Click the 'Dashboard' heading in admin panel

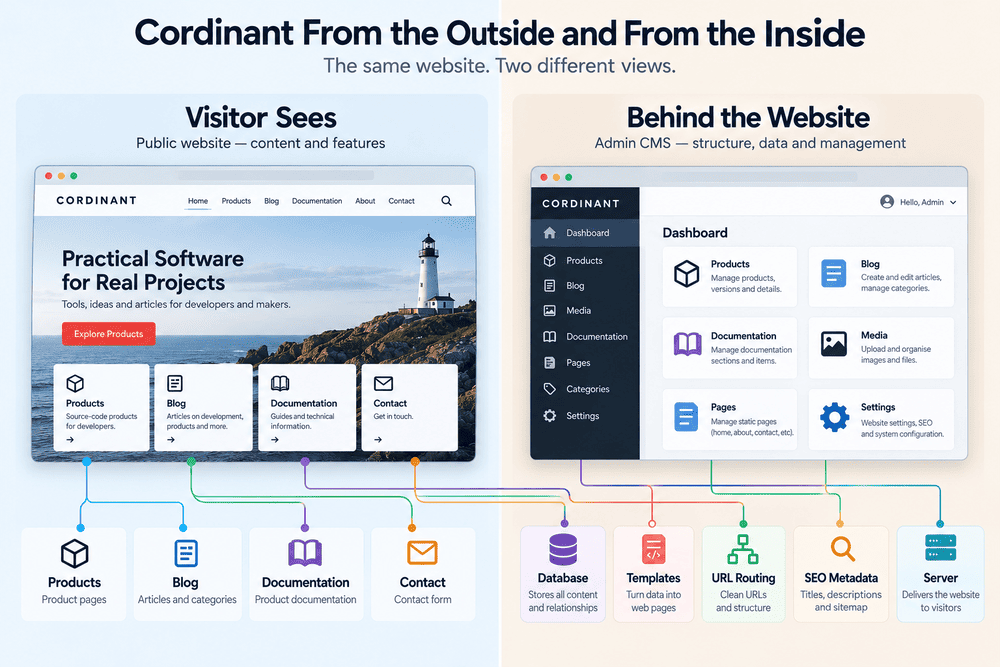(x=695, y=233)
